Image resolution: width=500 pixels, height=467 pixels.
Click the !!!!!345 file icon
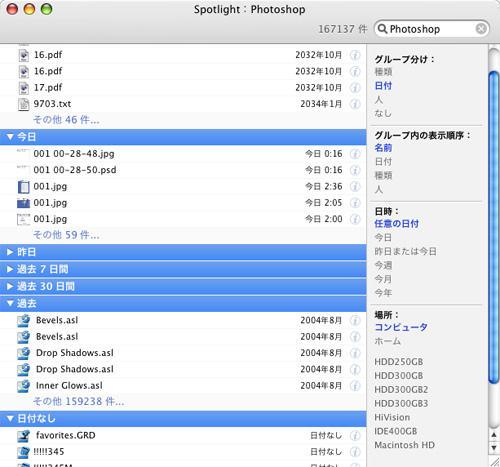(23, 452)
